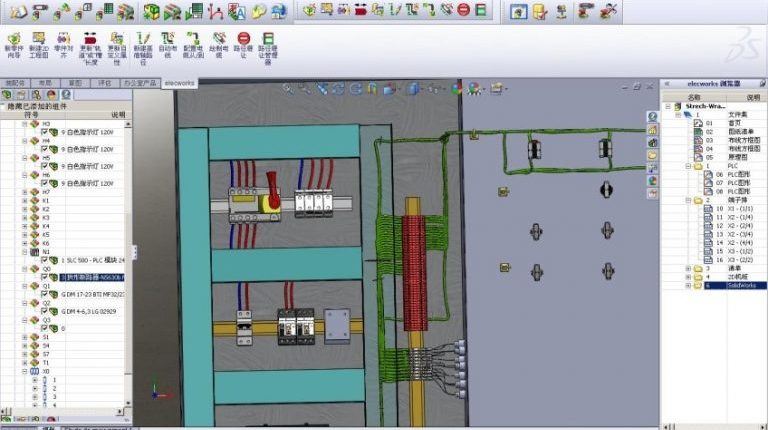Toggle checkbox of the white lamp under H5
The height and width of the screenshot is (430, 768).
point(45,167)
